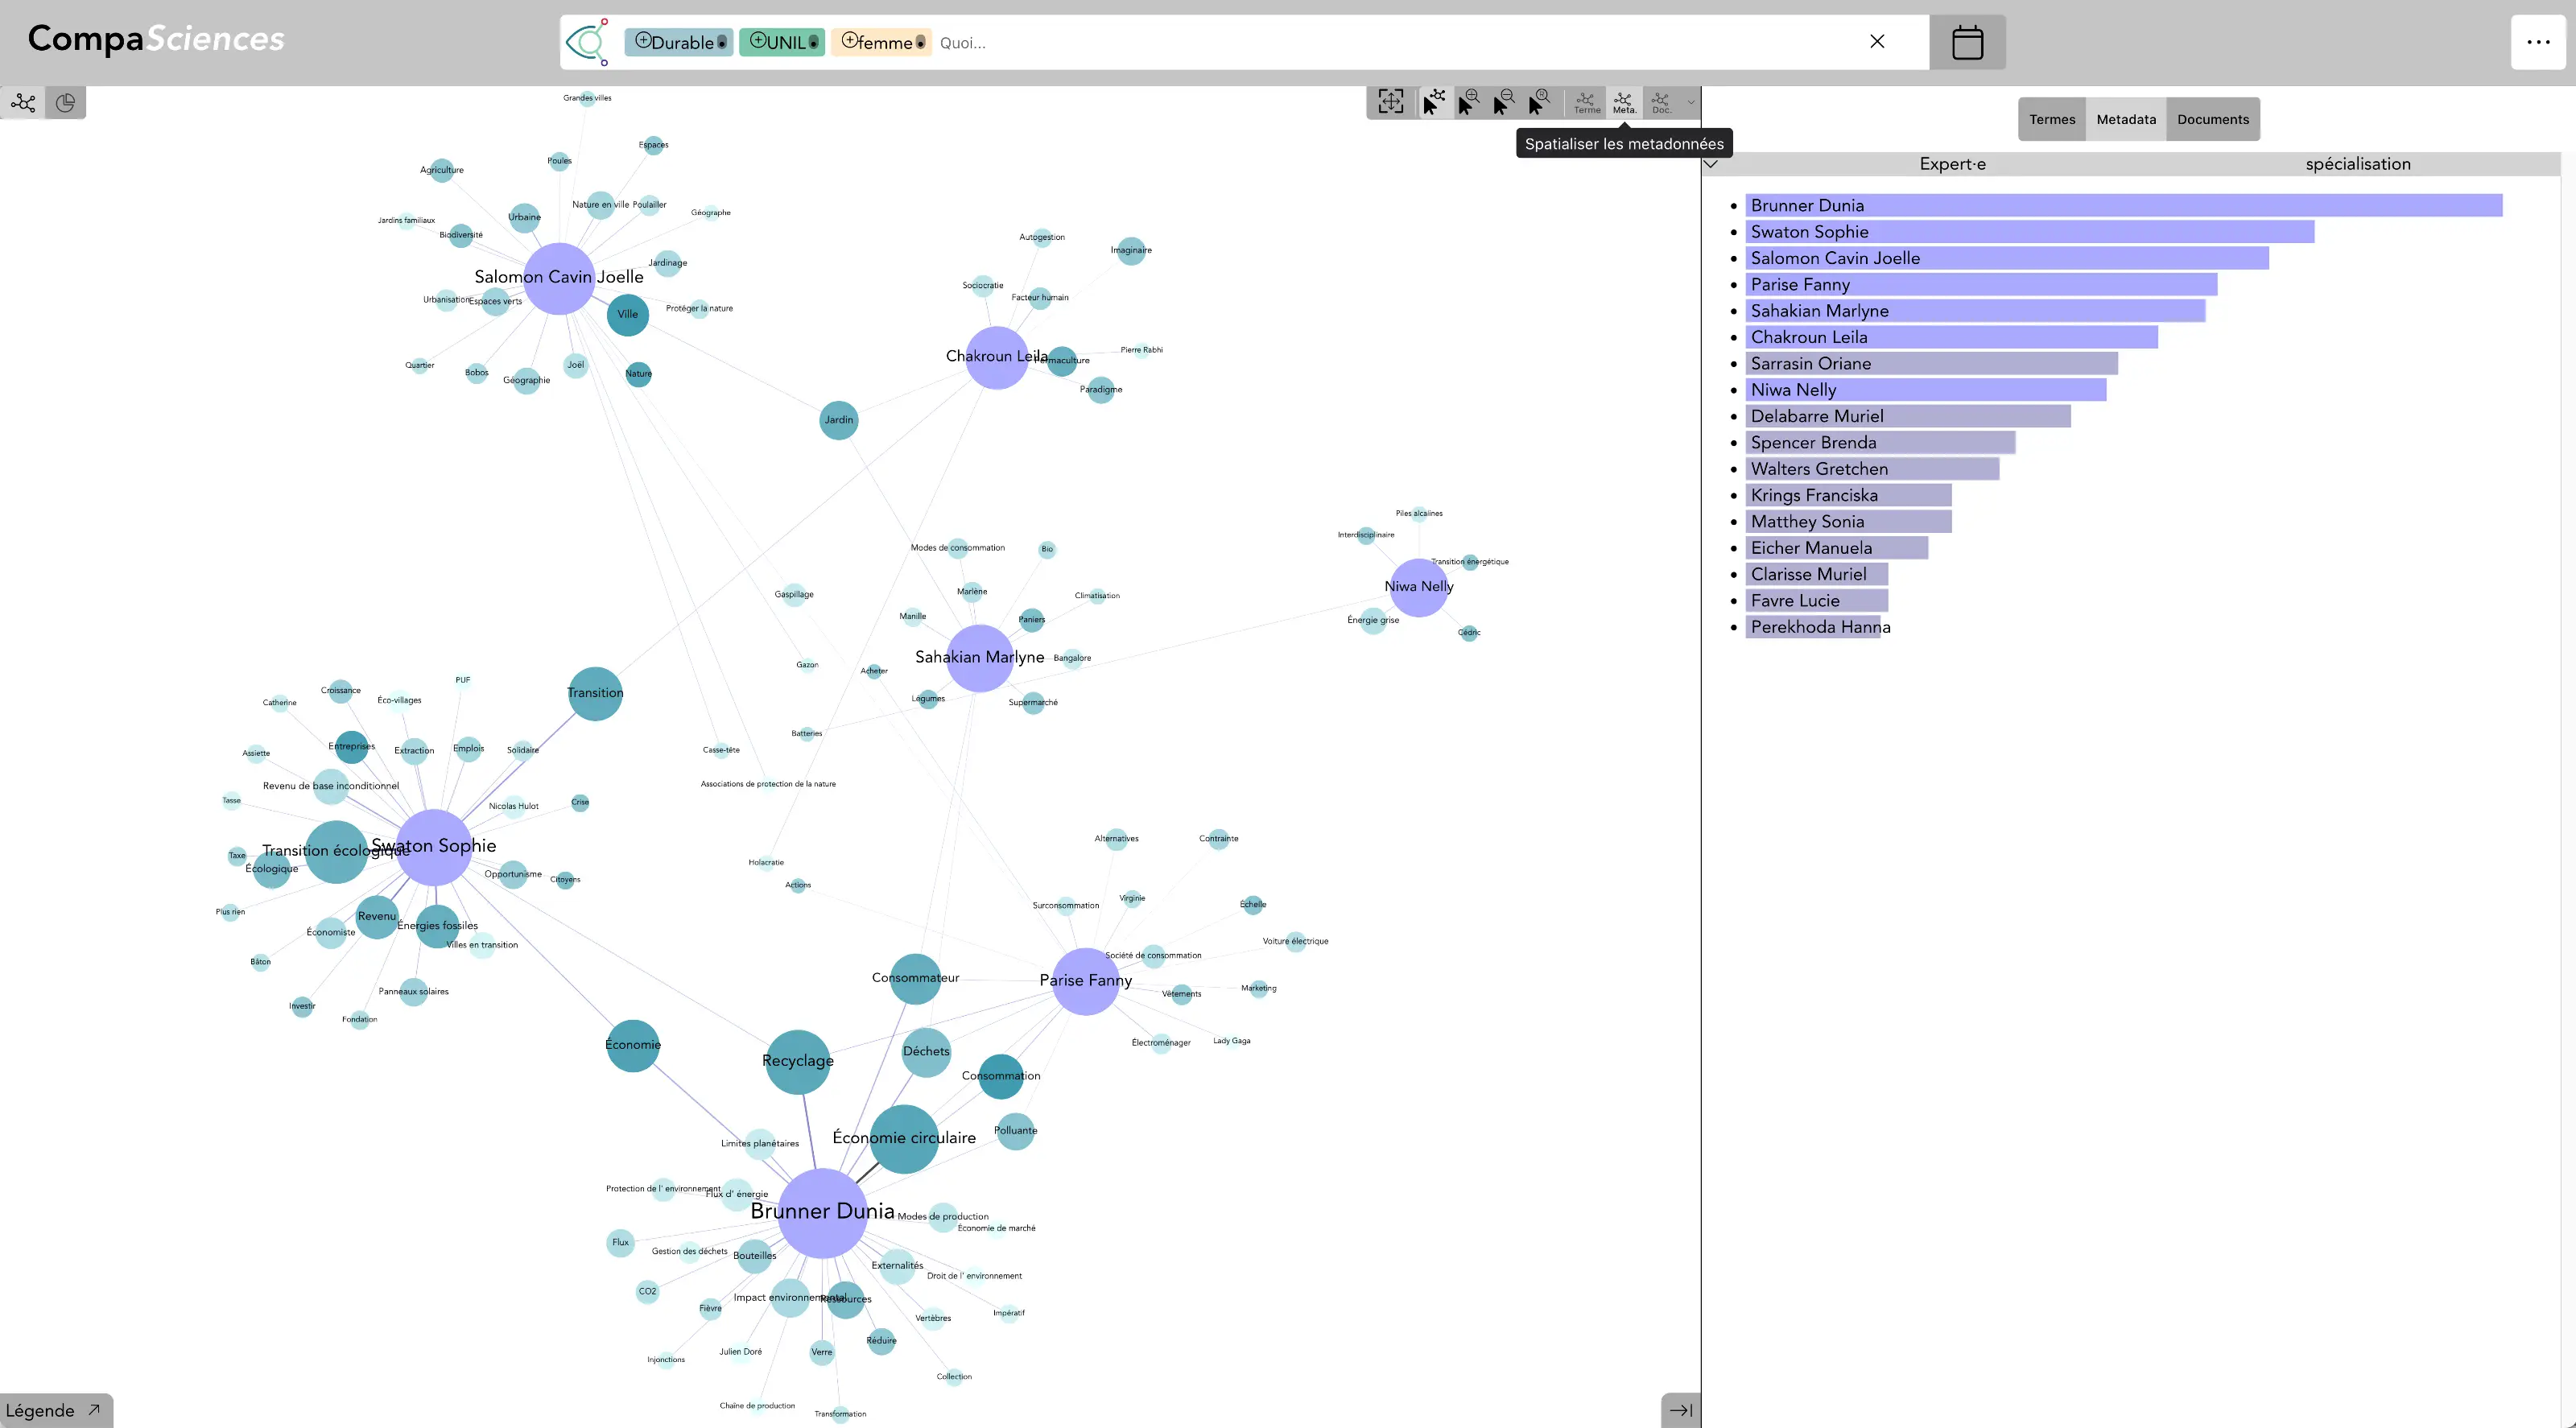Open the calendar date filter
Viewport: 2576px width, 1428px height.
1967,42
